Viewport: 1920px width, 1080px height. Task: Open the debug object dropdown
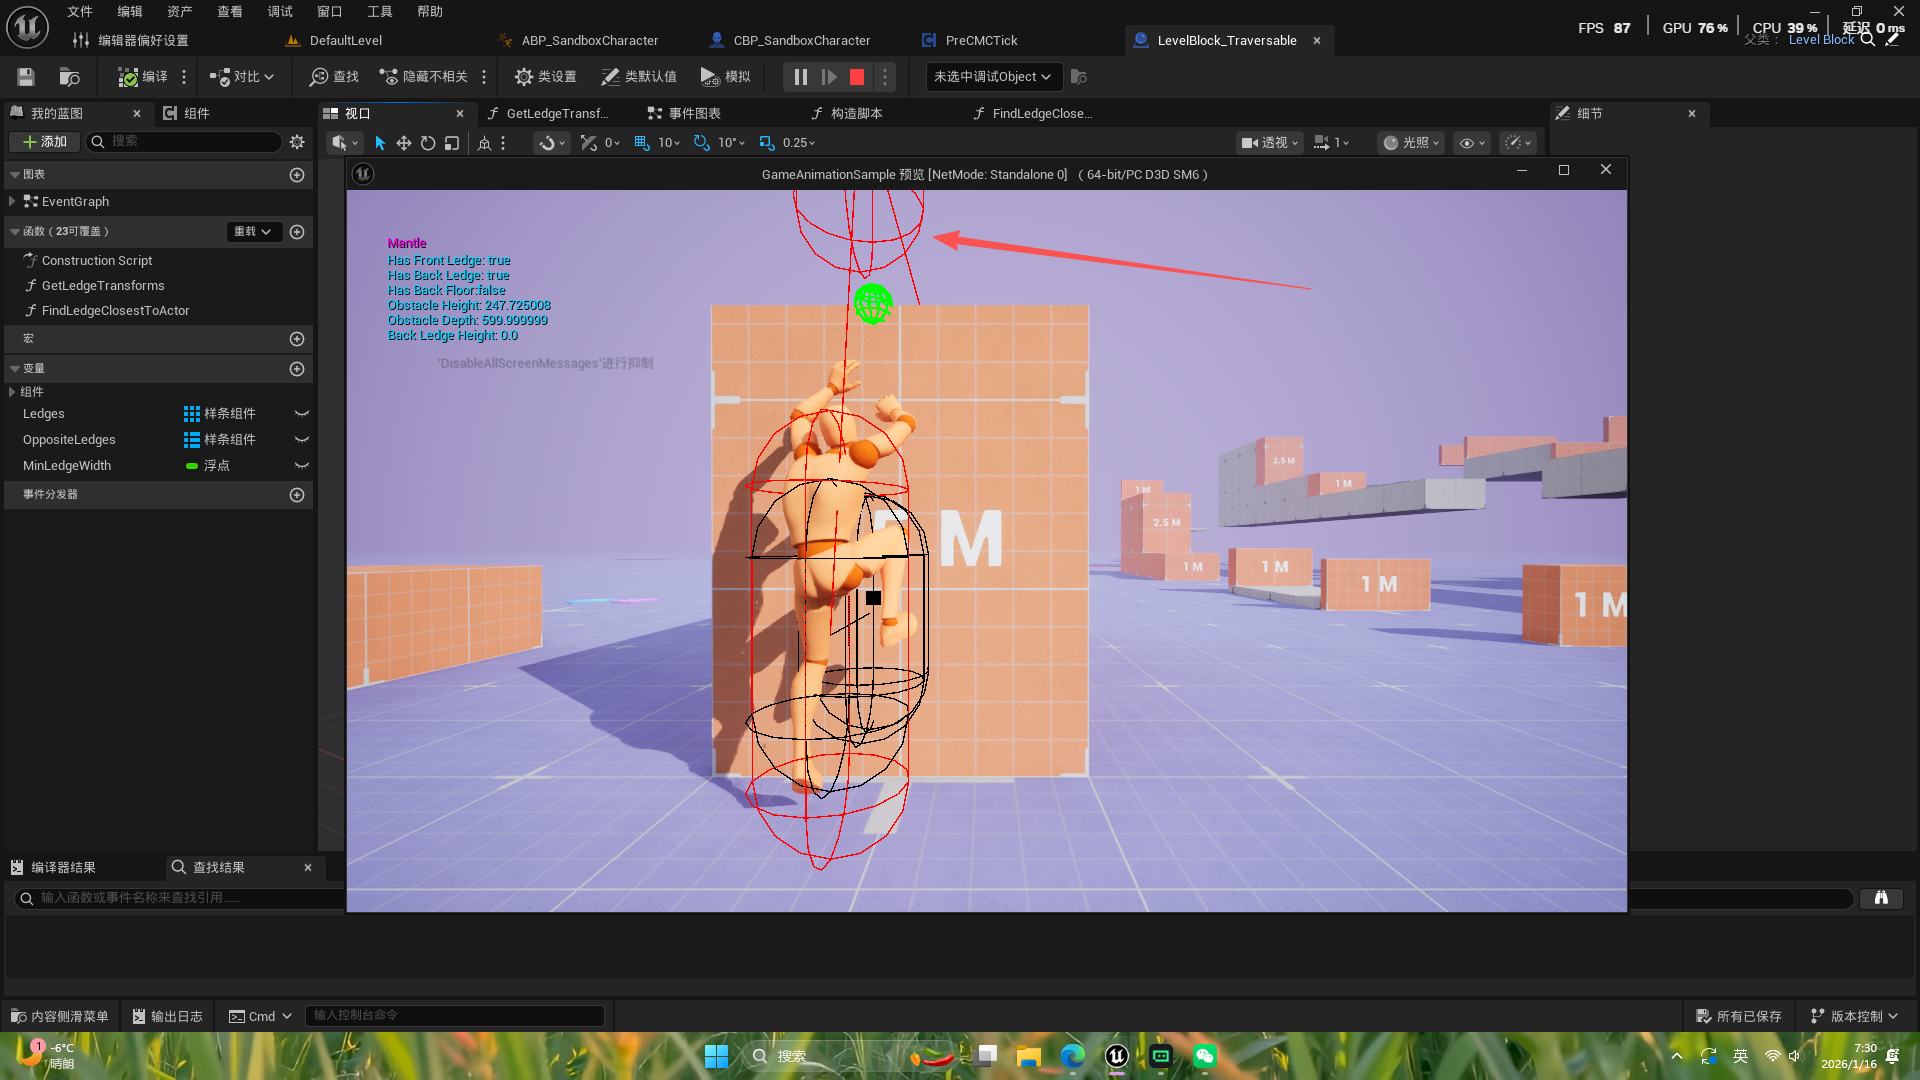pyautogui.click(x=993, y=77)
